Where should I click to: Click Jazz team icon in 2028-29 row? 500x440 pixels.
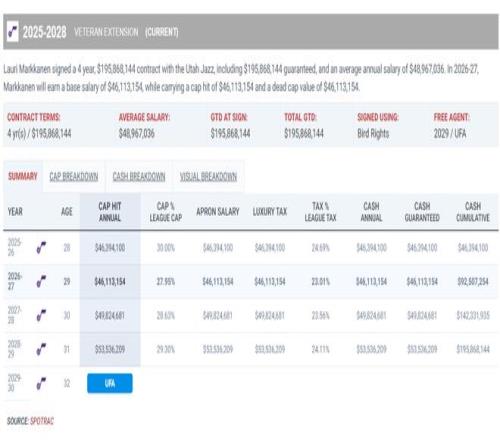41,349
